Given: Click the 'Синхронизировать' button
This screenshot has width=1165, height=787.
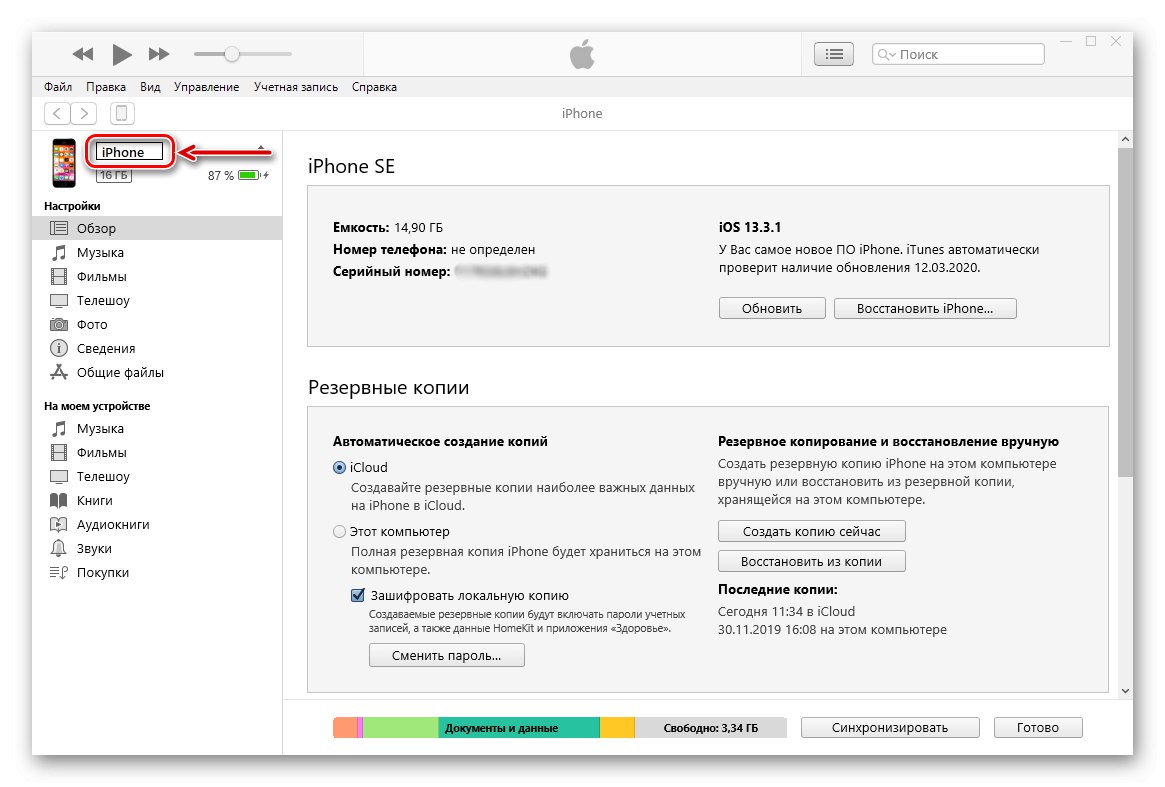Looking at the screenshot, I should click(889, 728).
